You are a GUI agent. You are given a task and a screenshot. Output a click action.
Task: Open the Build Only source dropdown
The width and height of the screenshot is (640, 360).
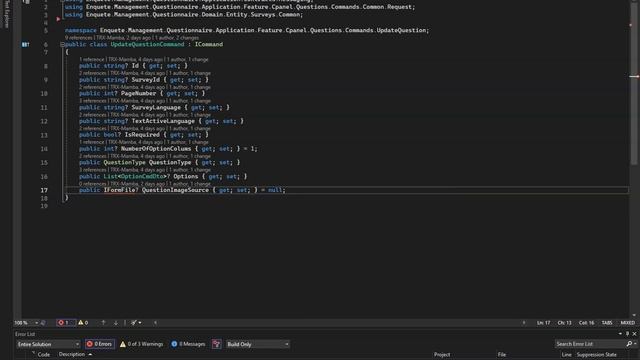pyautogui.click(x=258, y=344)
